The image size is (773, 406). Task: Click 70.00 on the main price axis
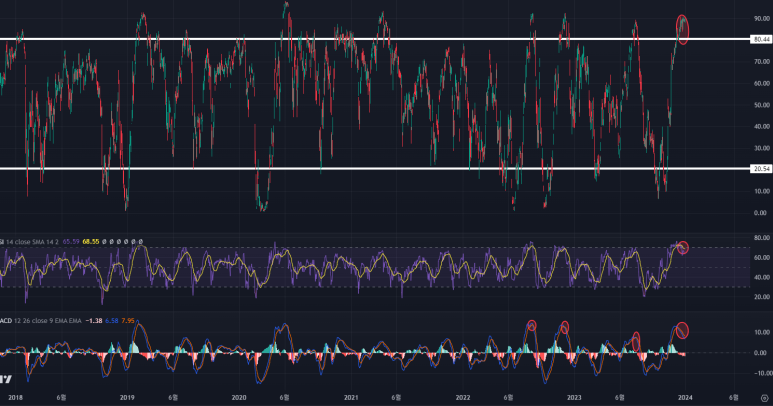(x=761, y=62)
